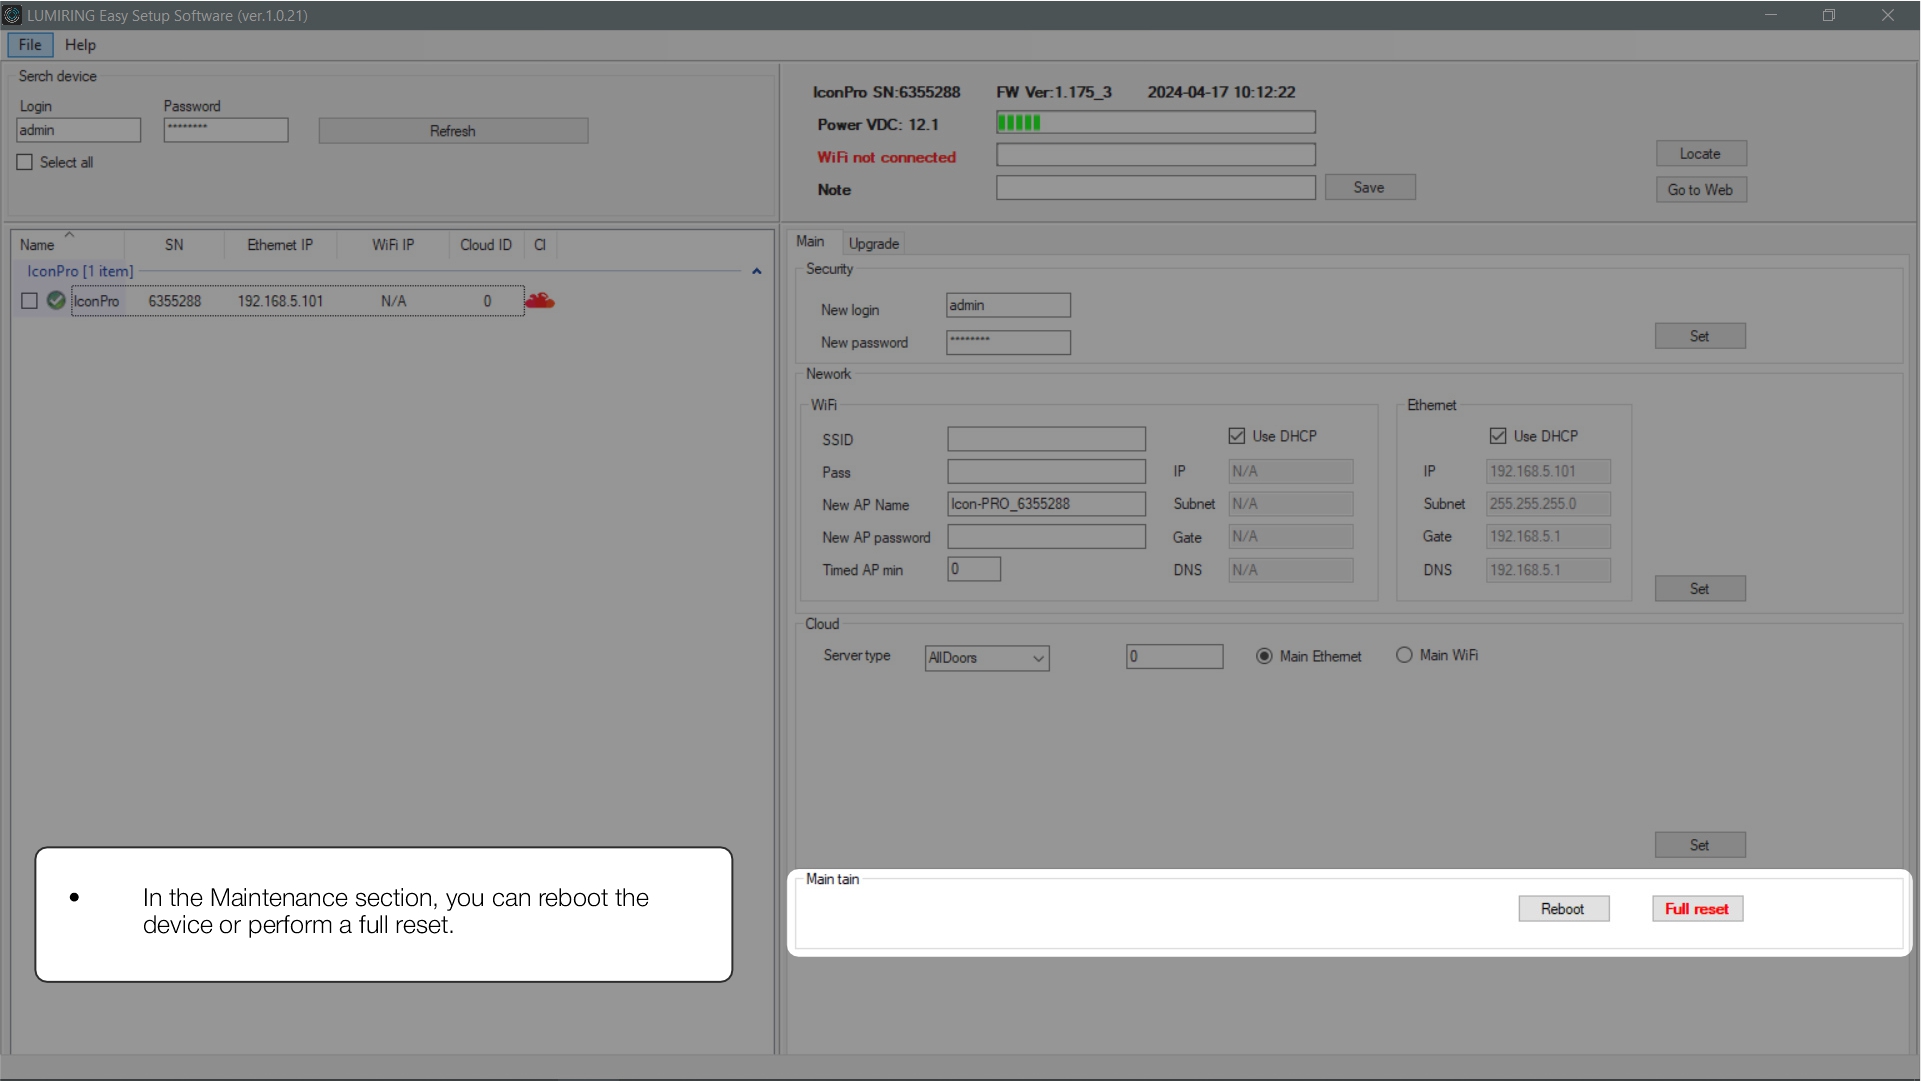Viewport: 1921px width, 1081px height.
Task: Select the IconPro device name in list
Action: pyautogui.click(x=96, y=301)
